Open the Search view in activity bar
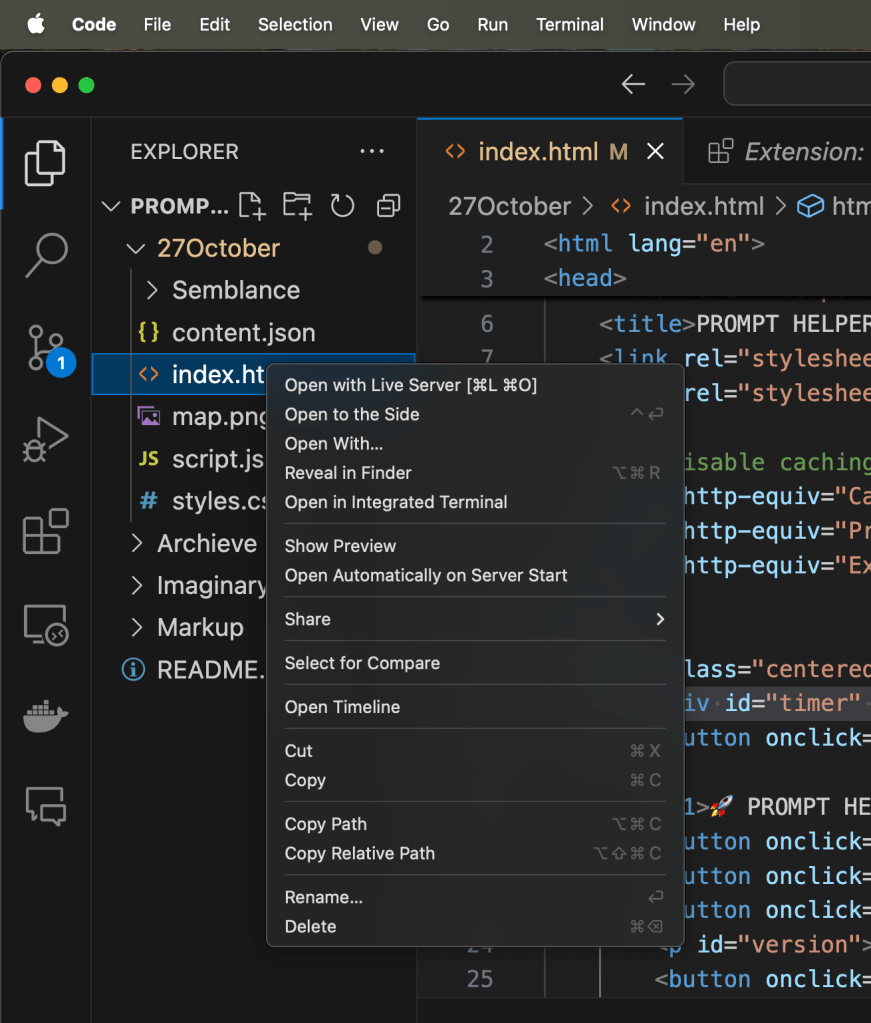This screenshot has width=871, height=1023. click(x=46, y=255)
